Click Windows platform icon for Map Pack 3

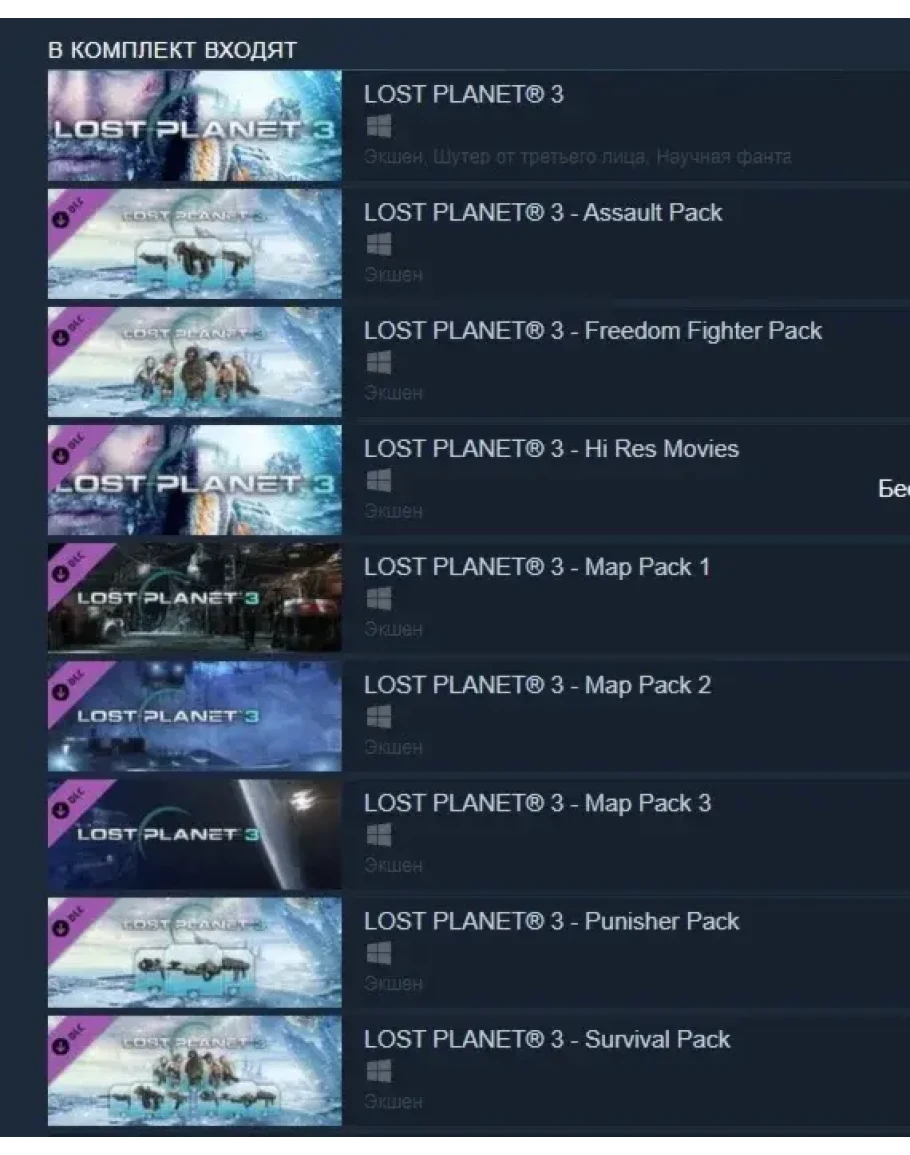[379, 835]
